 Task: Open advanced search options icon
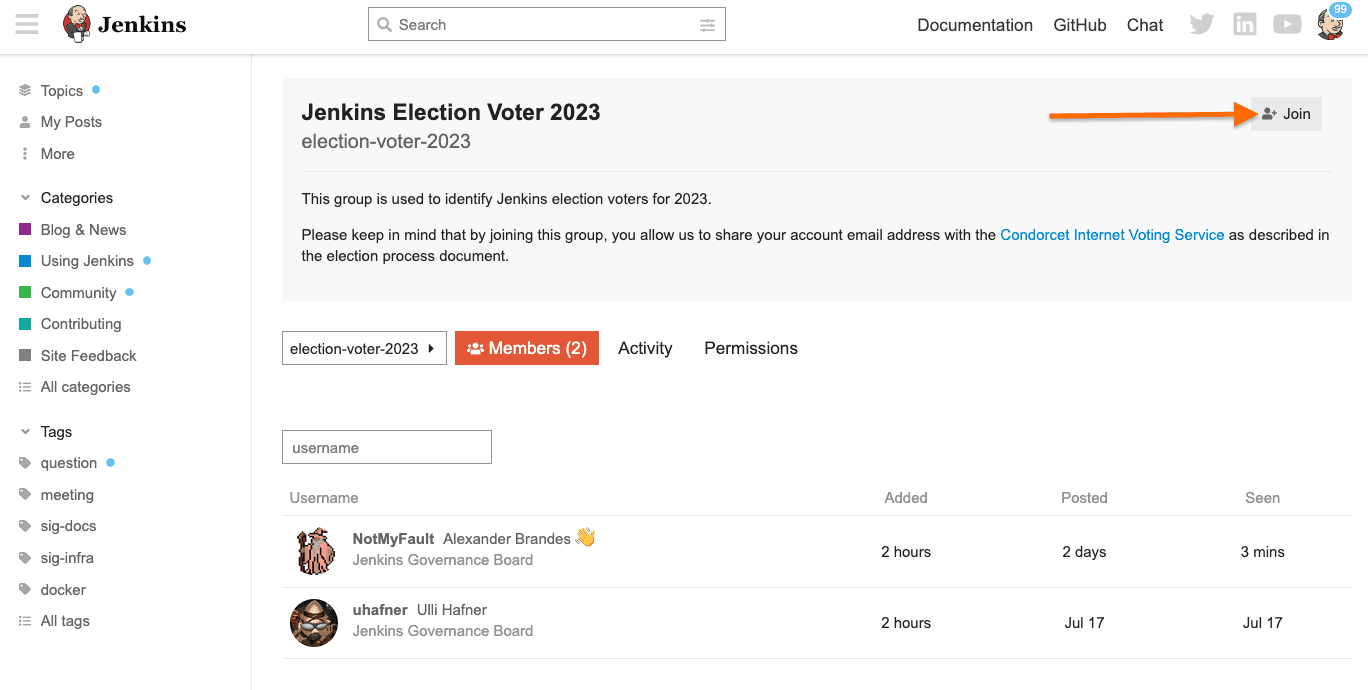708,24
